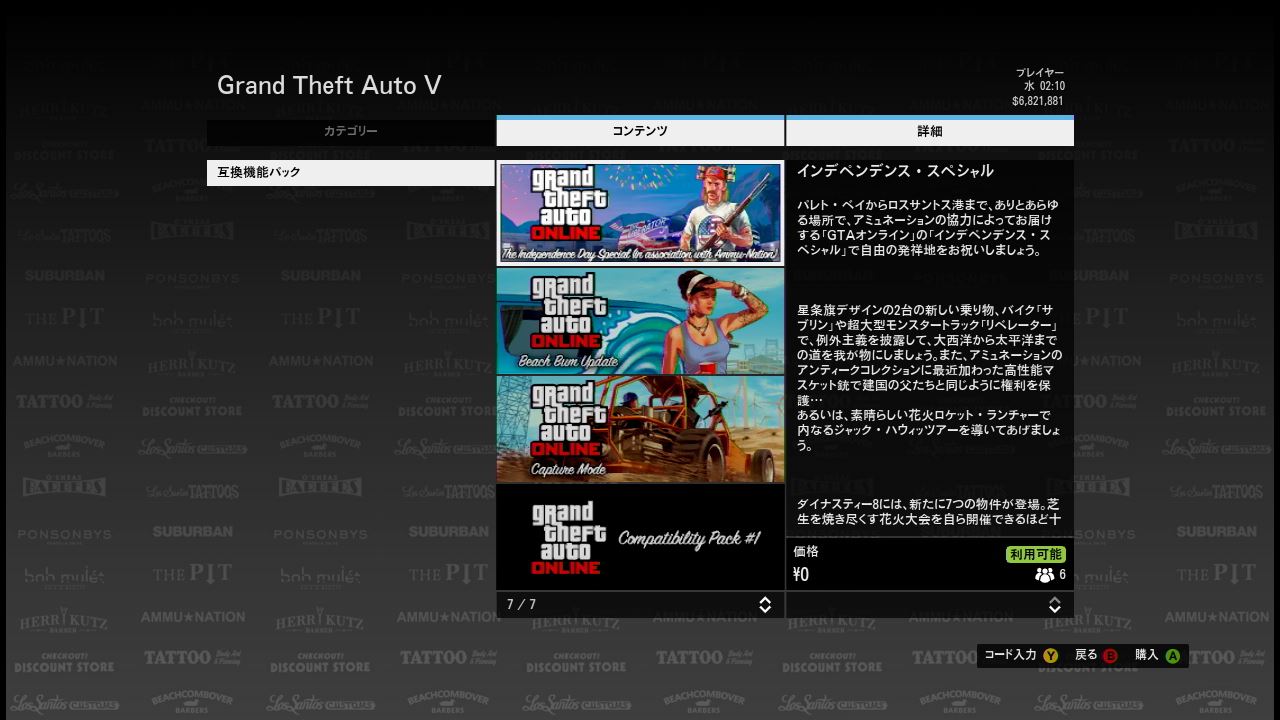Select the Beach Bum Update banner
This screenshot has width=1280, height=720.
click(x=640, y=321)
